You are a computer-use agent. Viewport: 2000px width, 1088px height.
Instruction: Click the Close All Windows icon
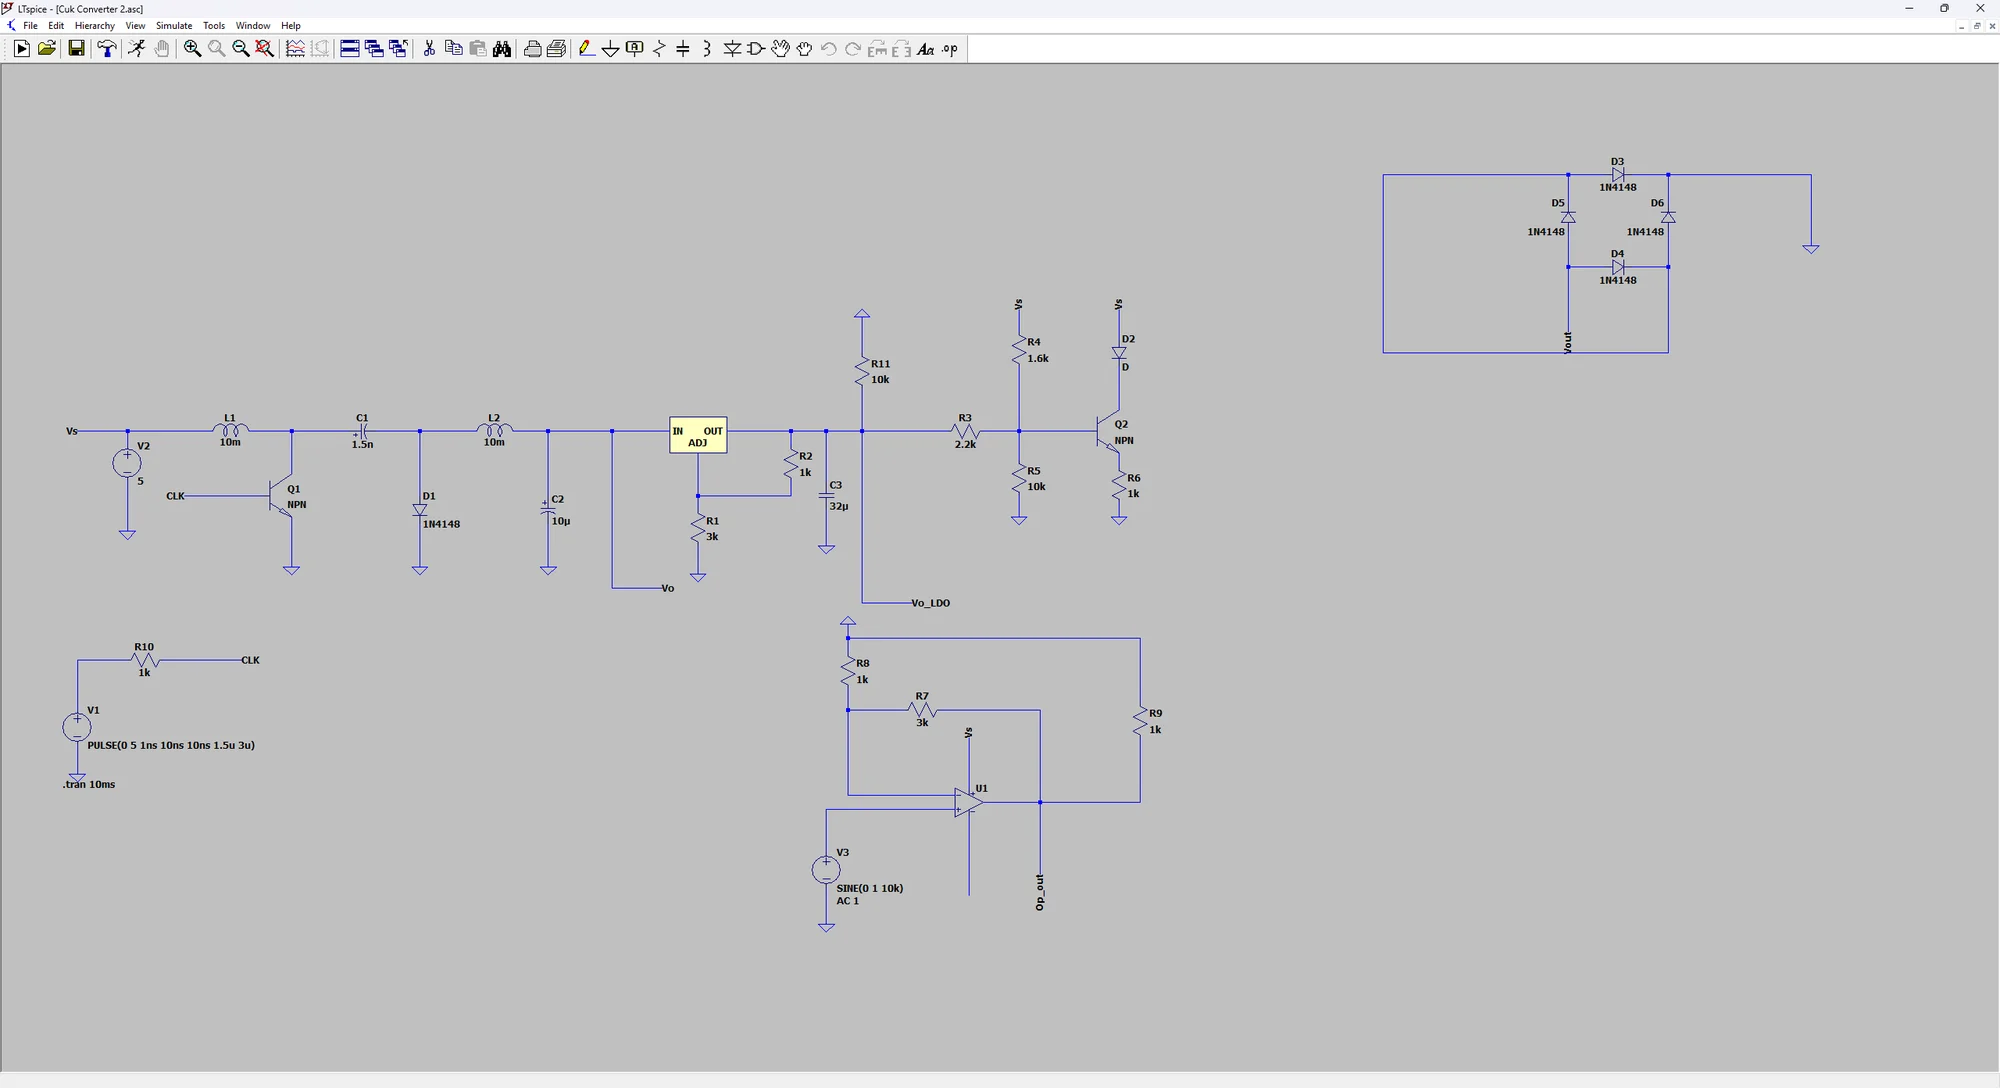398,49
